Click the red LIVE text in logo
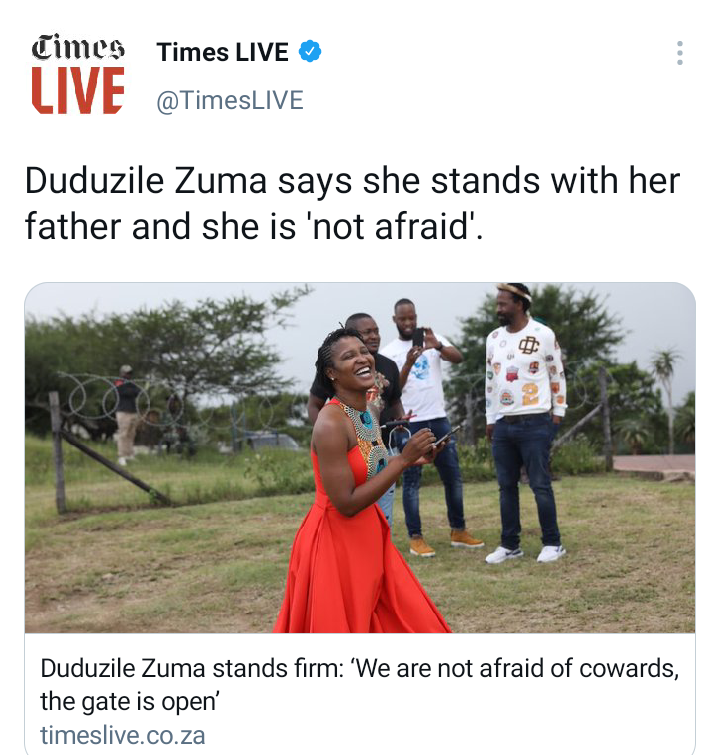720x755 pixels. click(x=78, y=91)
